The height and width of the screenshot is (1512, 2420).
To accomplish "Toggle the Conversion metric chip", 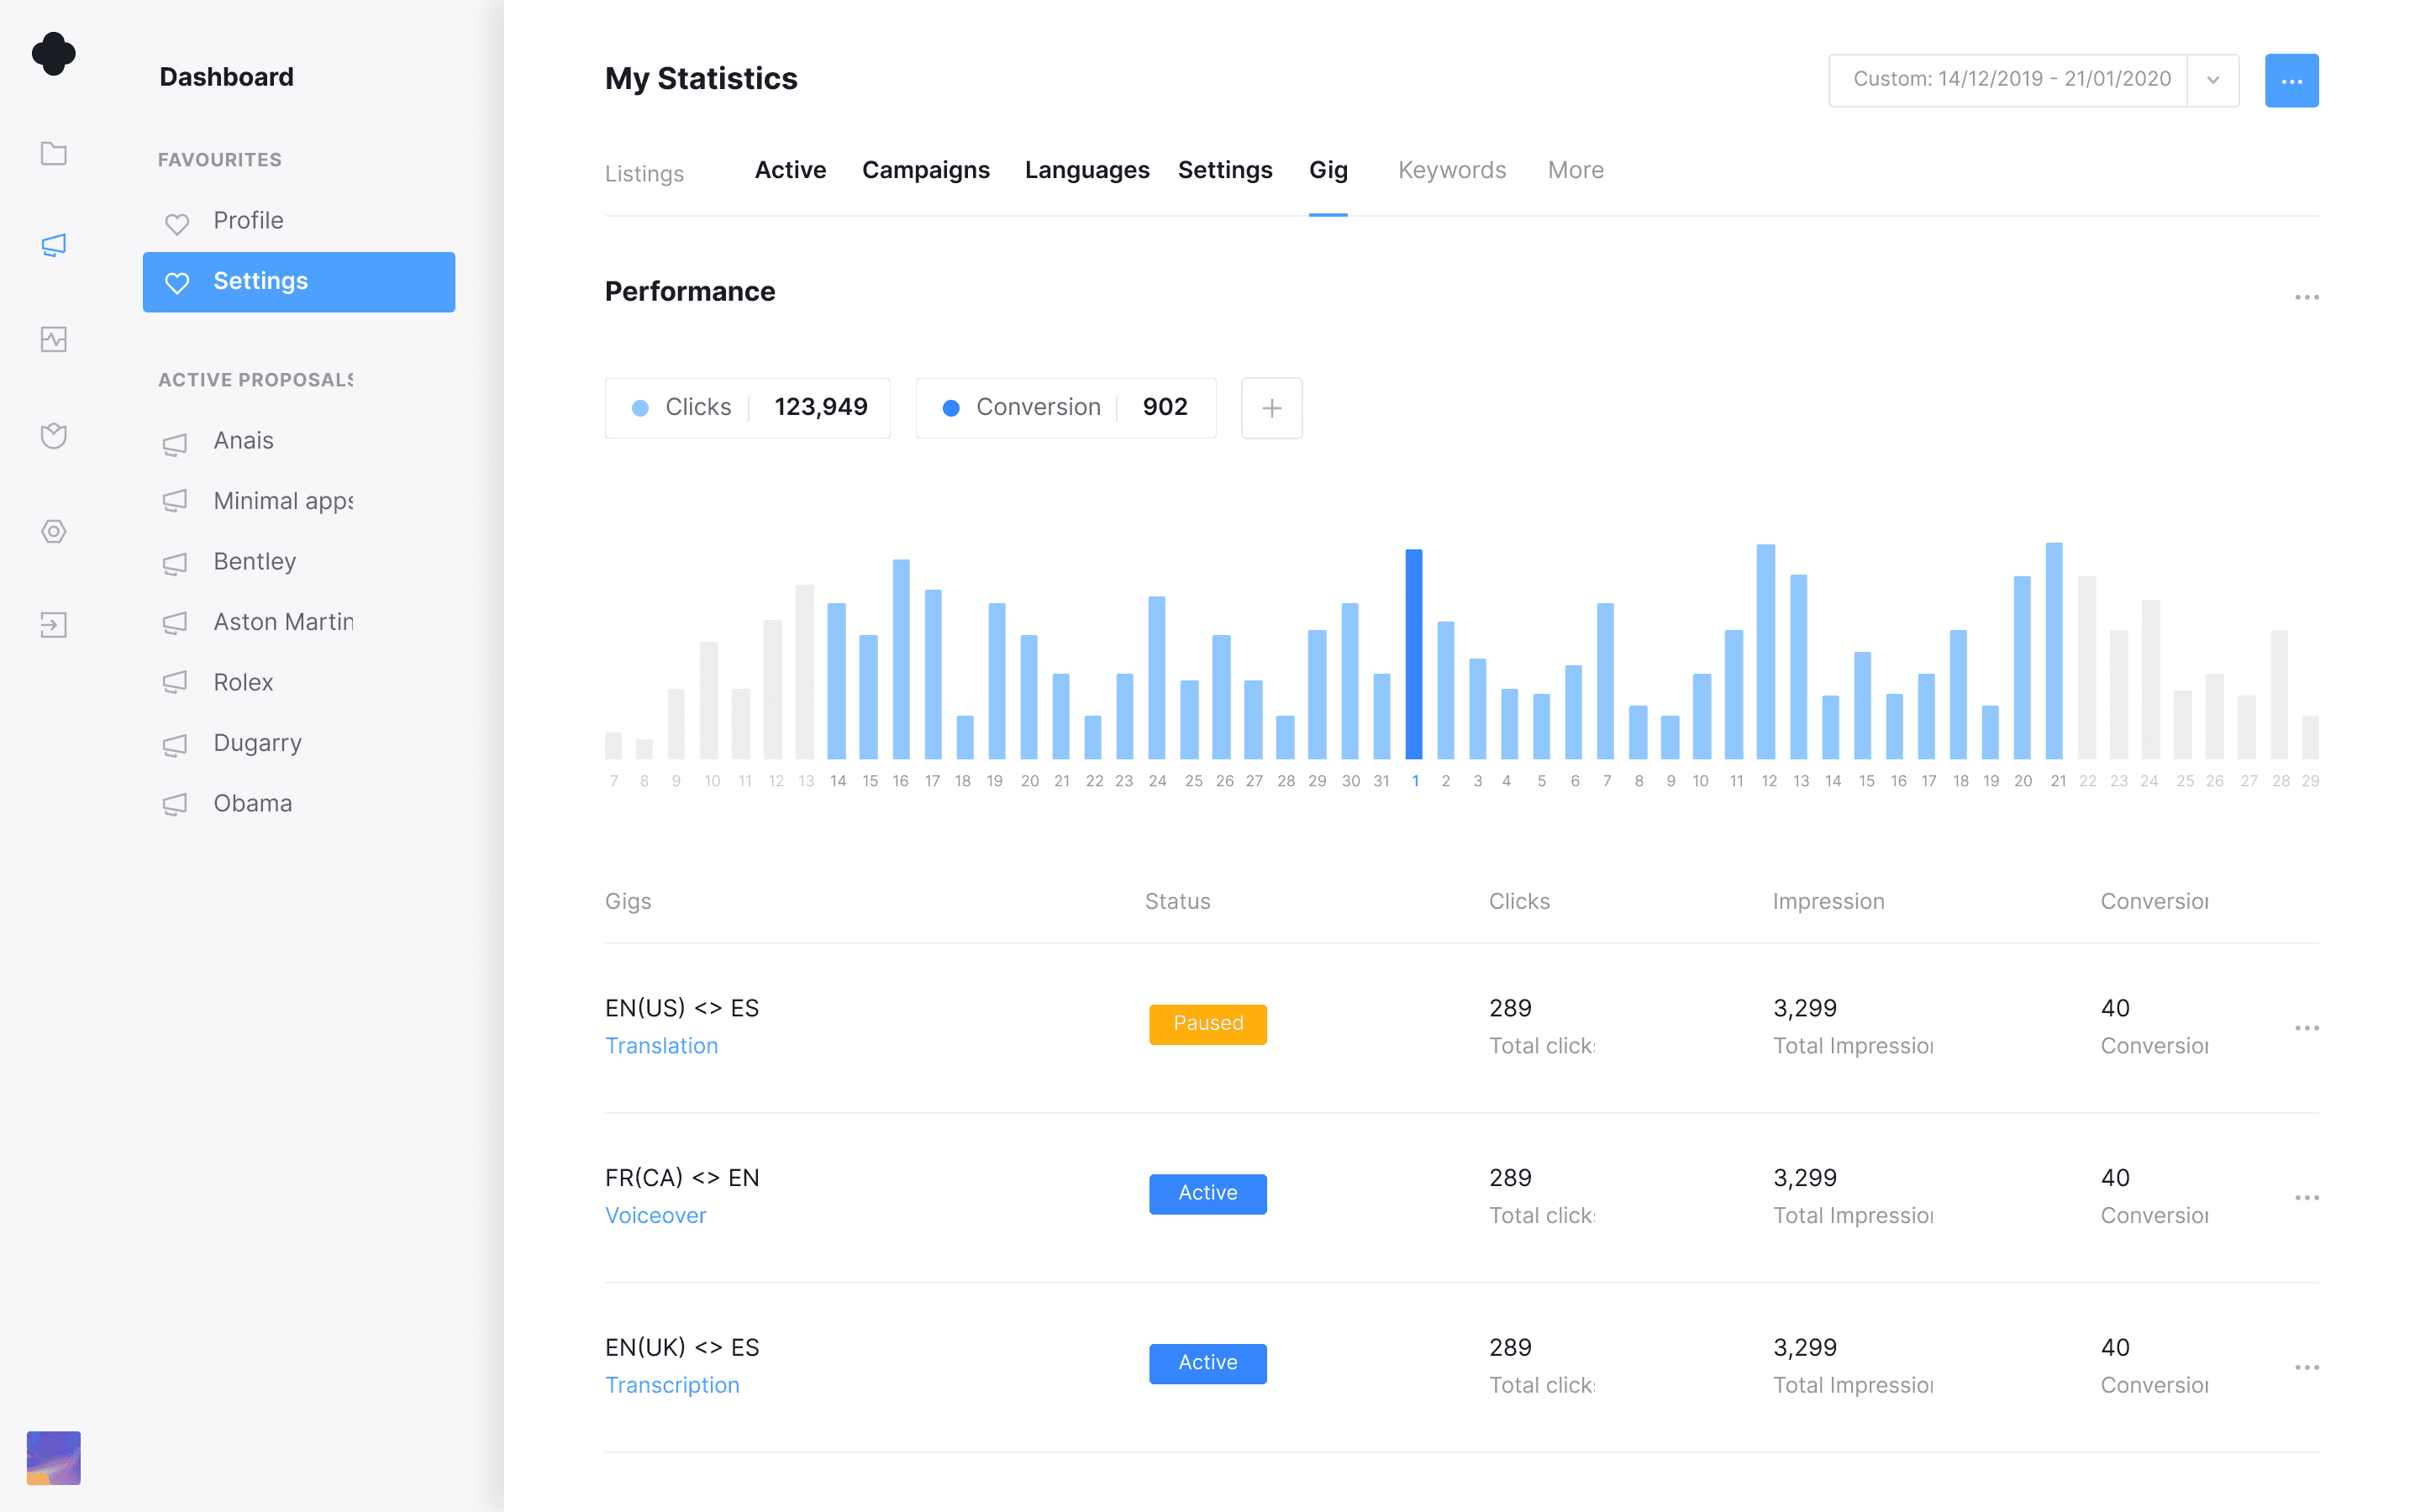I will 1065,408.
